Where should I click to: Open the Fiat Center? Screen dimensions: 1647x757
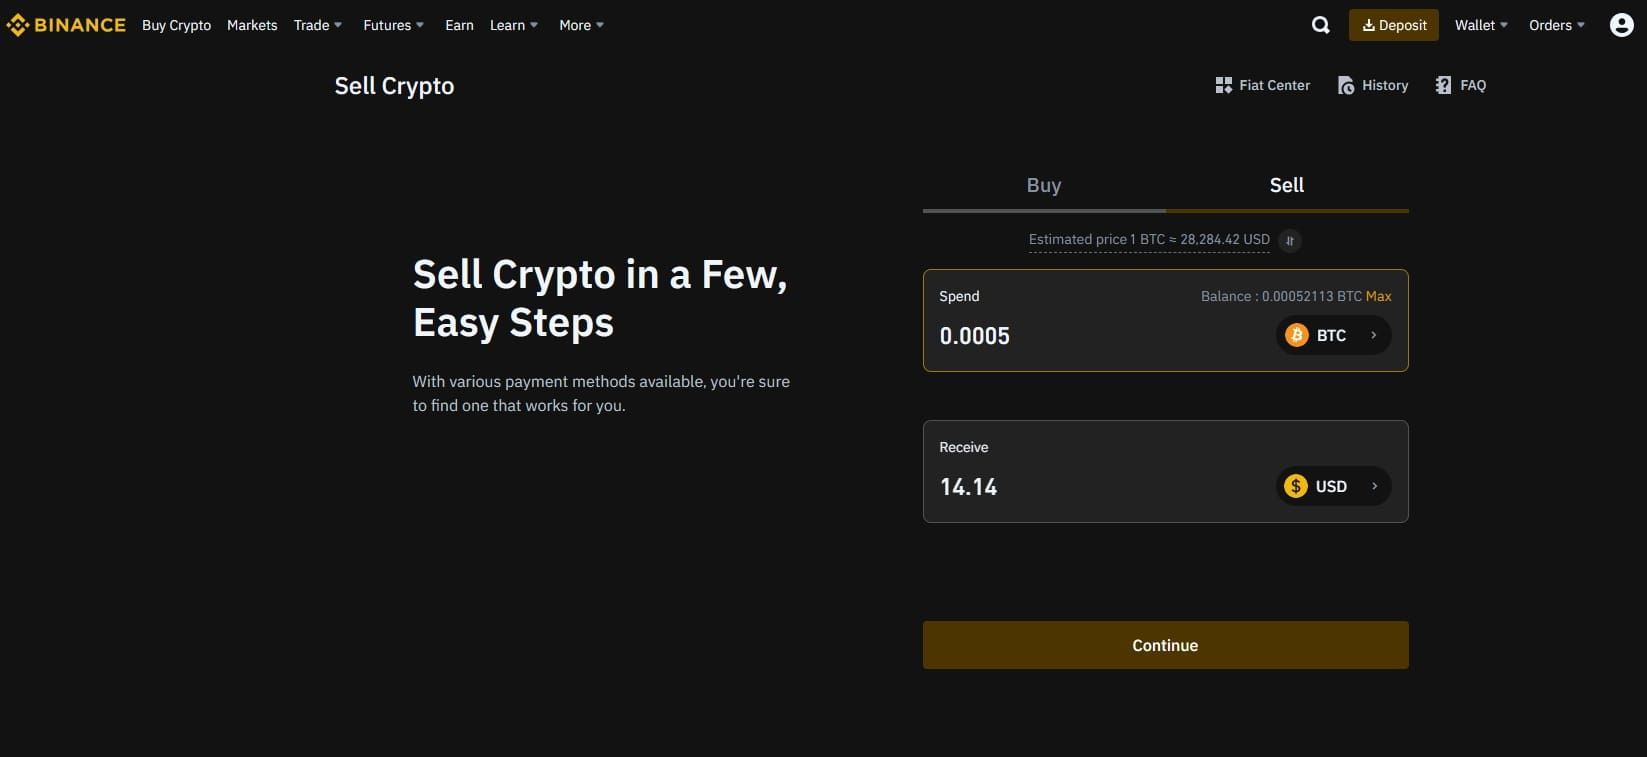1262,85
